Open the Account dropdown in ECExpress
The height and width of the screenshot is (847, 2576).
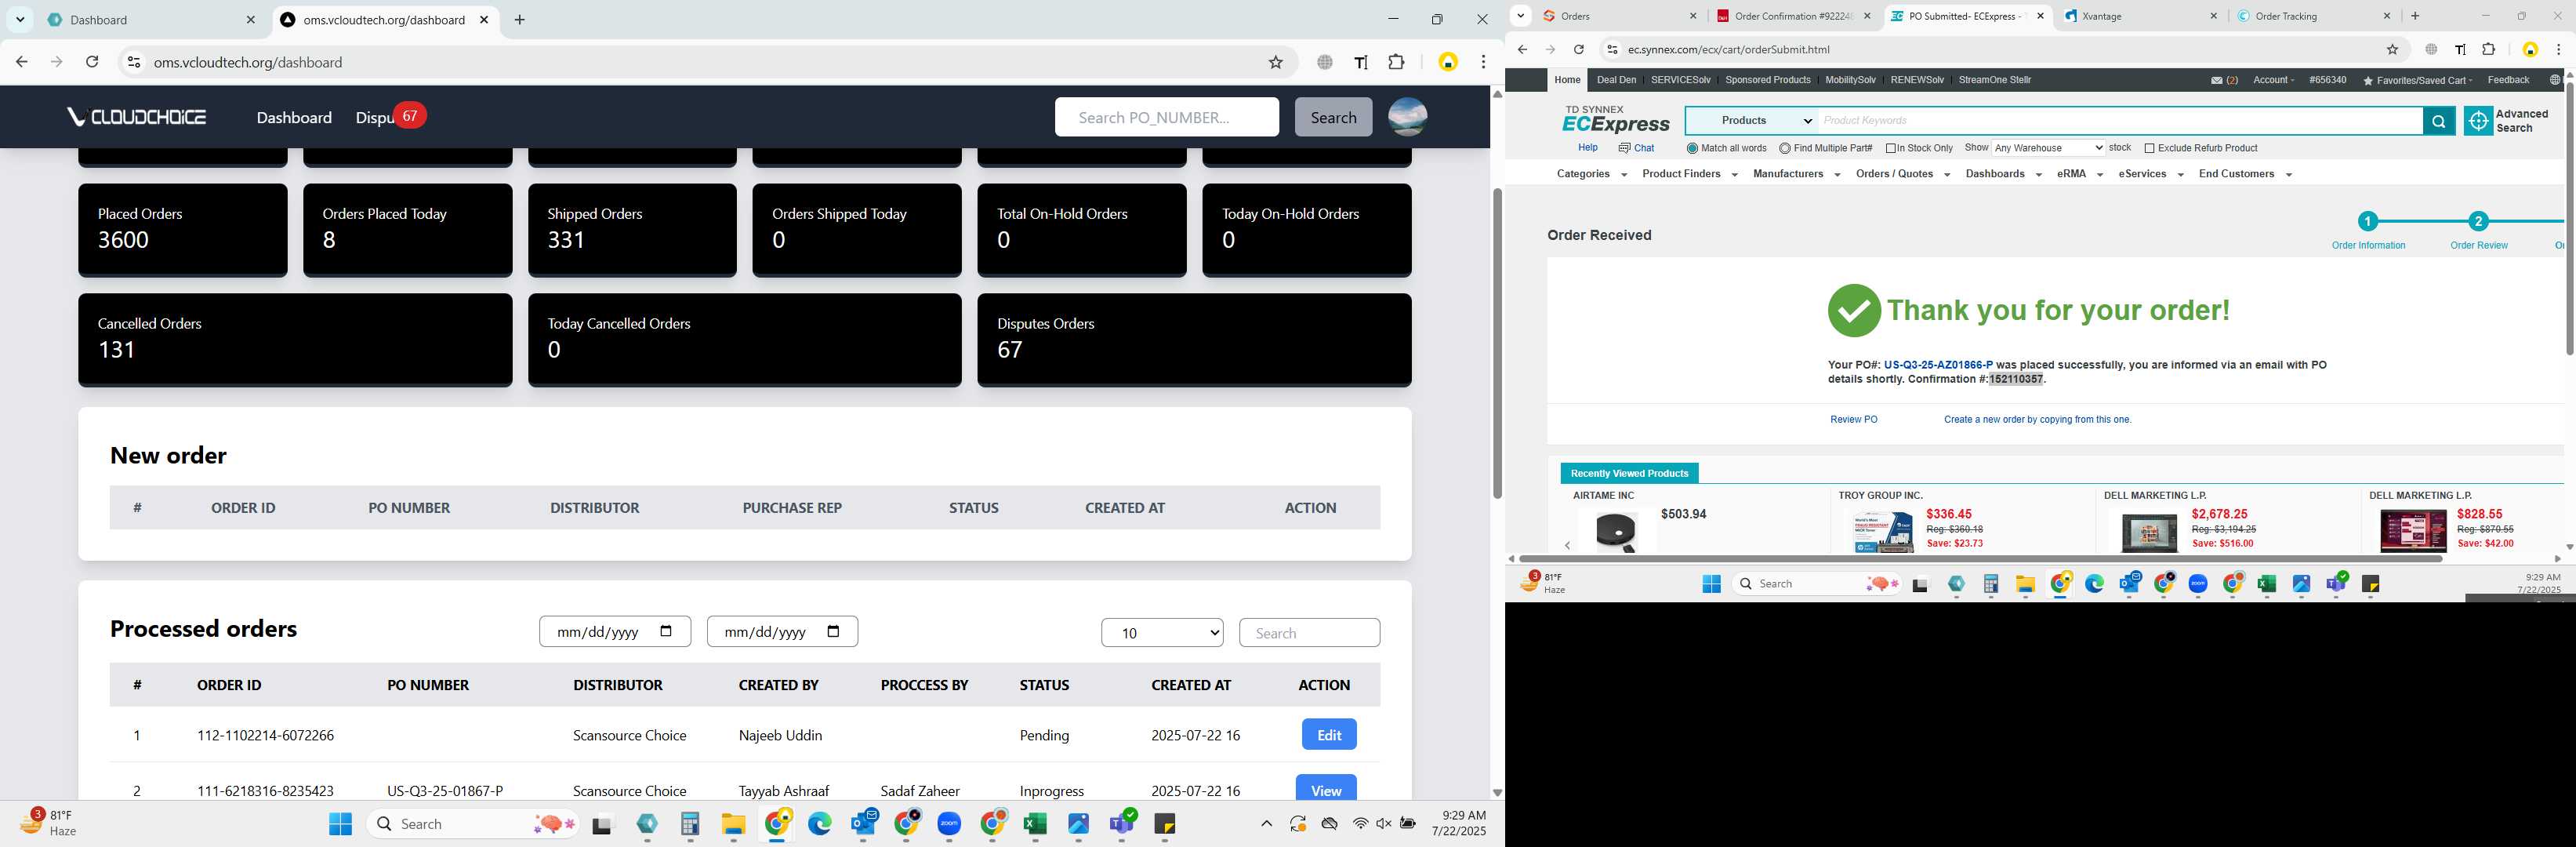pyautogui.click(x=2273, y=80)
